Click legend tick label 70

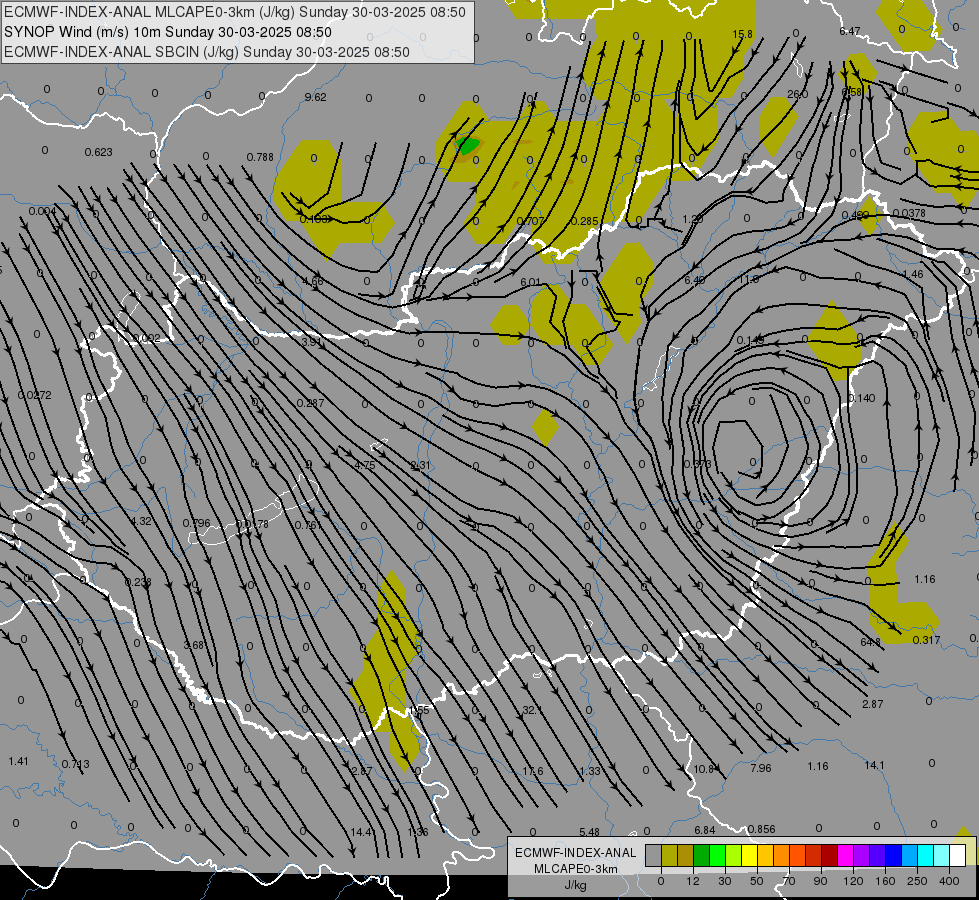(789, 881)
